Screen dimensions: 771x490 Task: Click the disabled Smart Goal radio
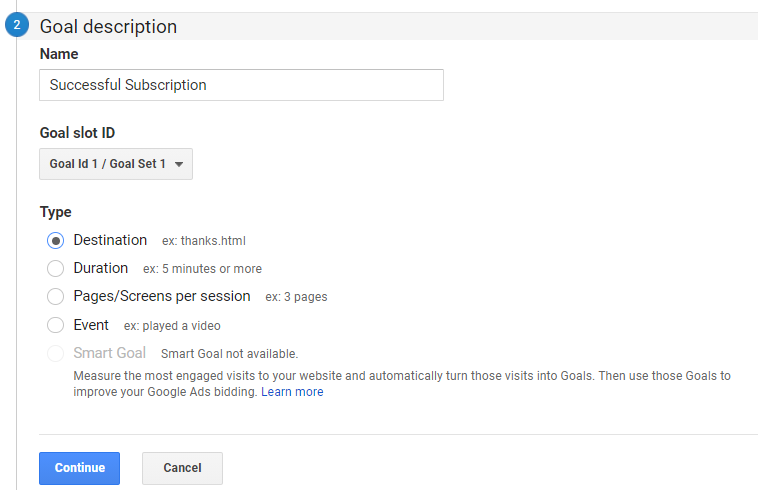(56, 353)
